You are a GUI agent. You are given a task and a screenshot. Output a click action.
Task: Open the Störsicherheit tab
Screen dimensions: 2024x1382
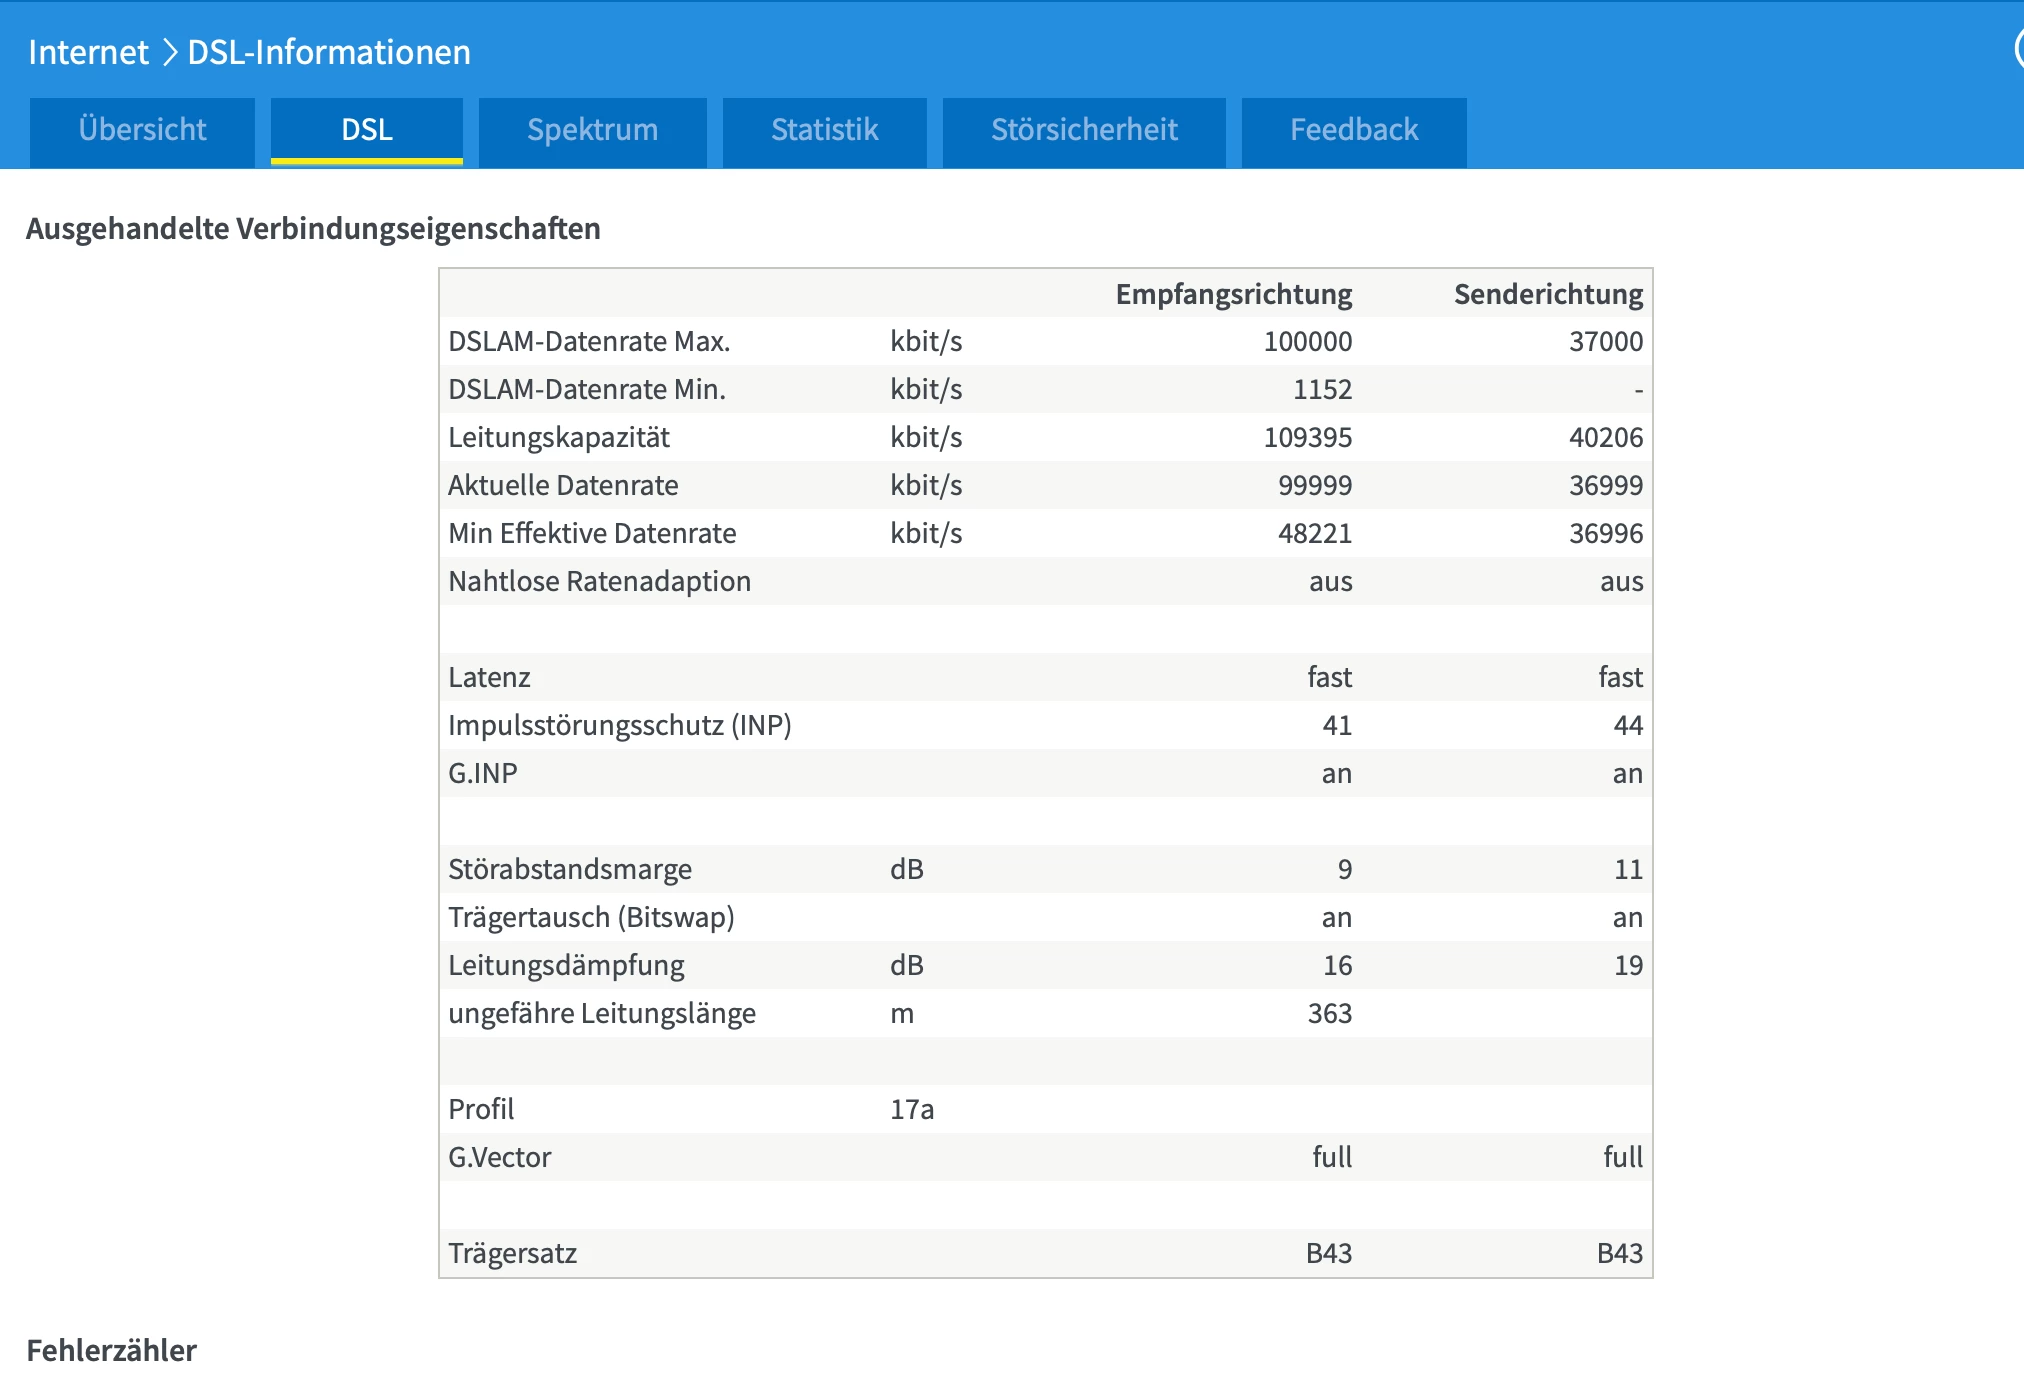point(1084,130)
